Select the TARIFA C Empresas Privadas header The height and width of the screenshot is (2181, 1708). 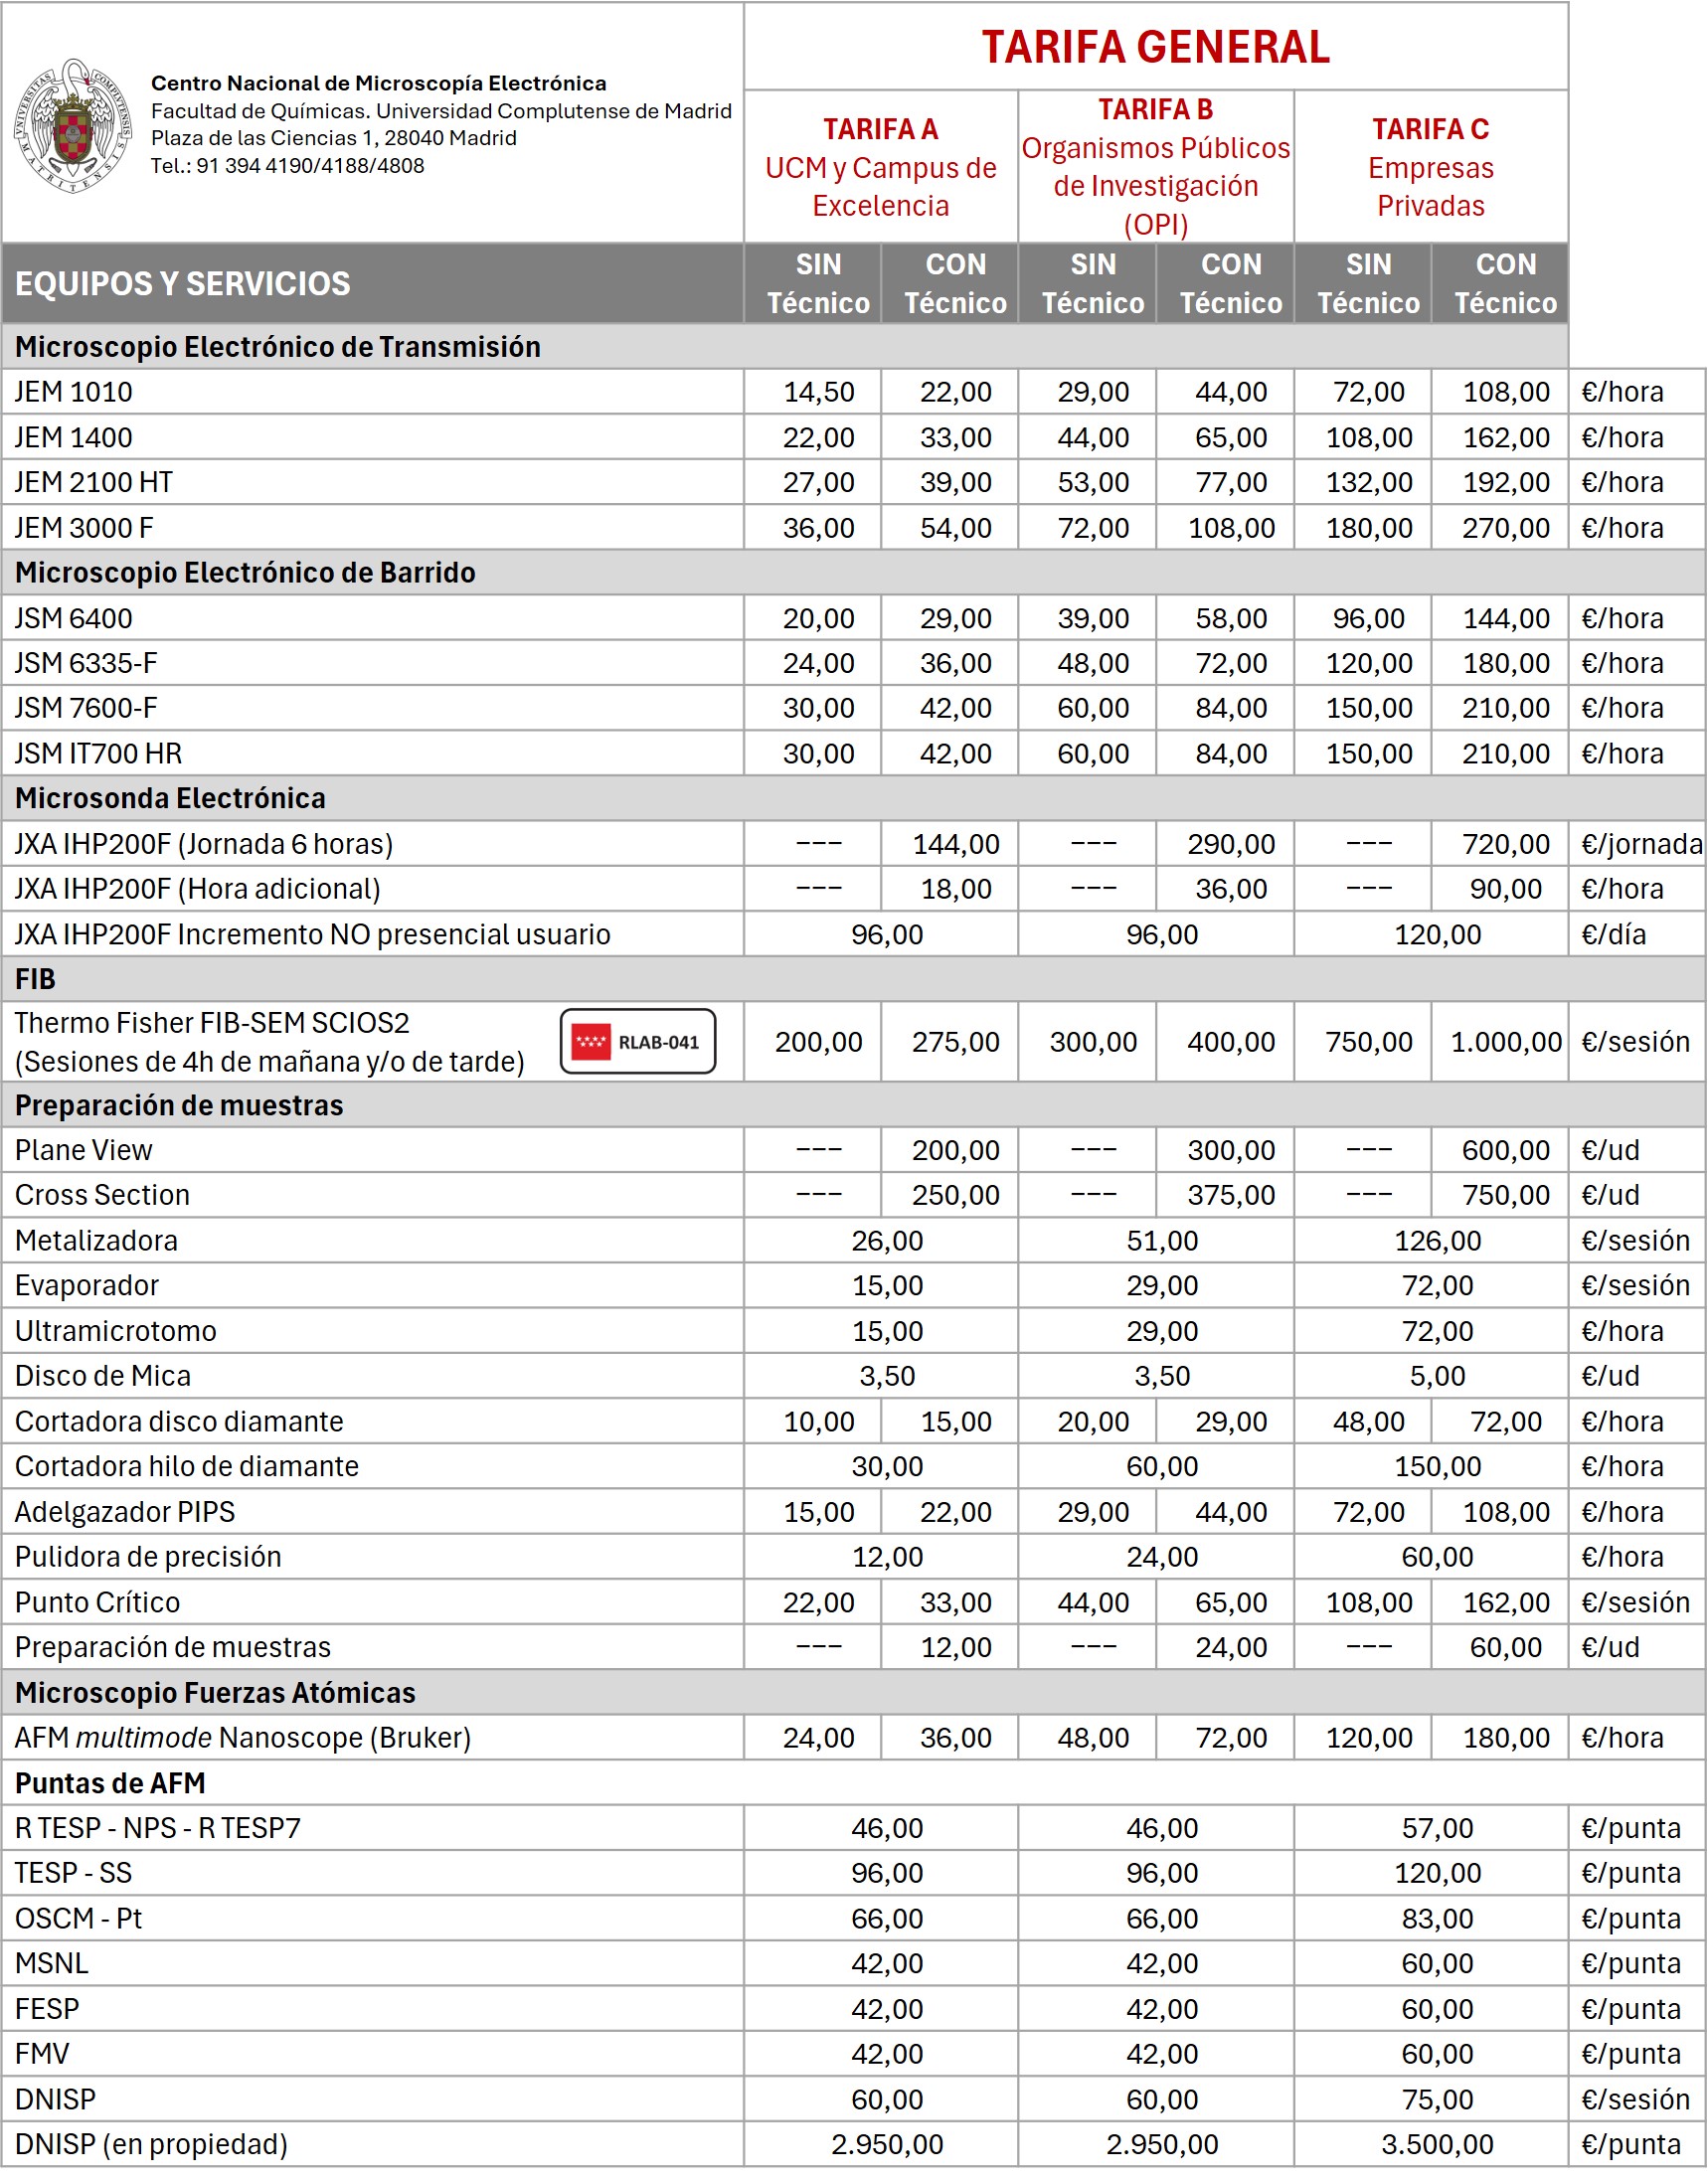[x=1430, y=167]
